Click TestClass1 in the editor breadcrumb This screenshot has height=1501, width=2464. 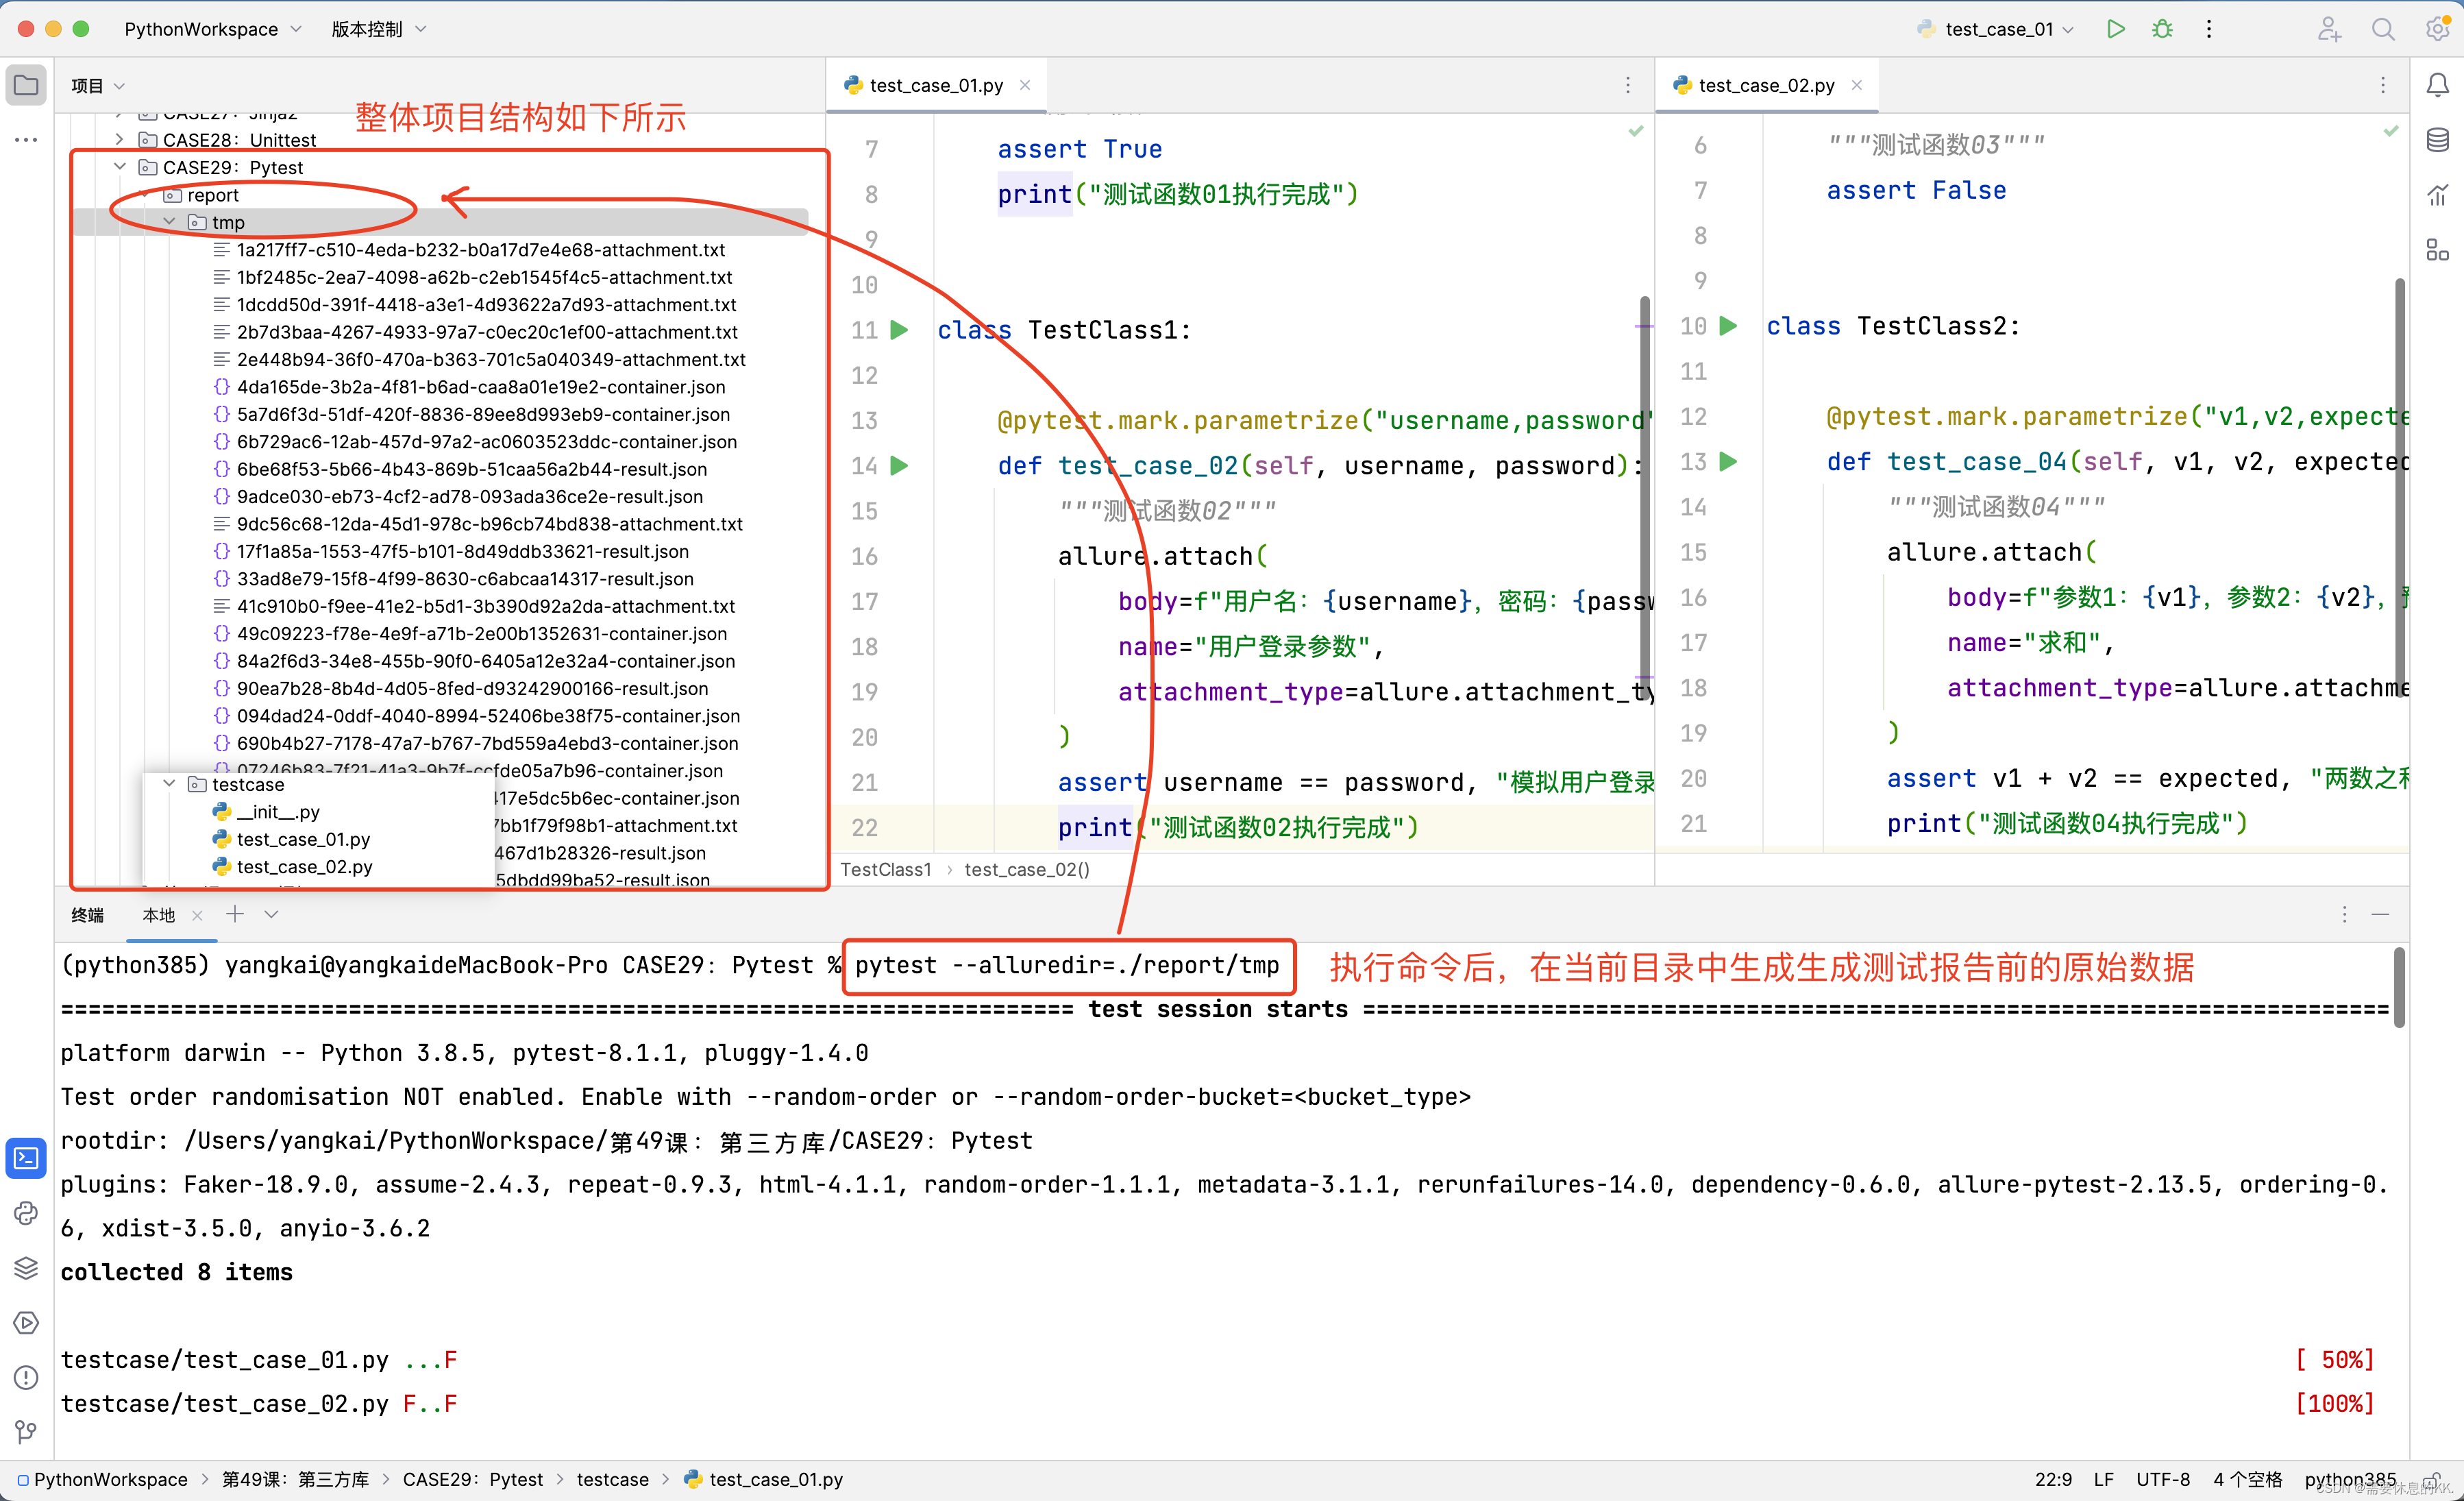(x=885, y=869)
